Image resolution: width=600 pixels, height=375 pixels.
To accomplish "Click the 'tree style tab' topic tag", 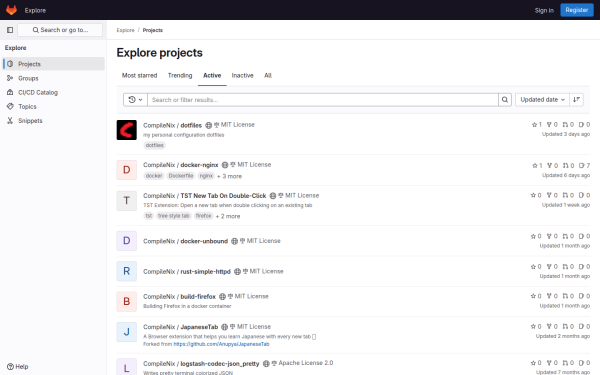I will (174, 216).
